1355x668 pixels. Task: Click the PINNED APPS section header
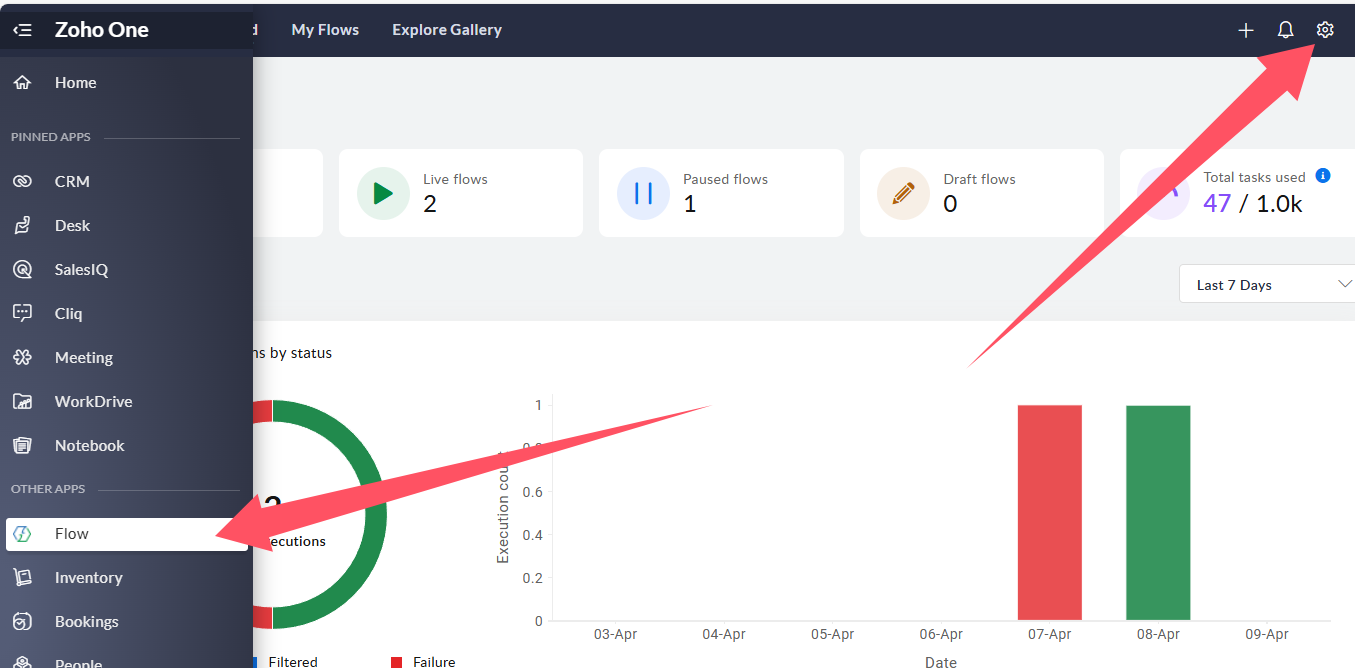coord(51,137)
